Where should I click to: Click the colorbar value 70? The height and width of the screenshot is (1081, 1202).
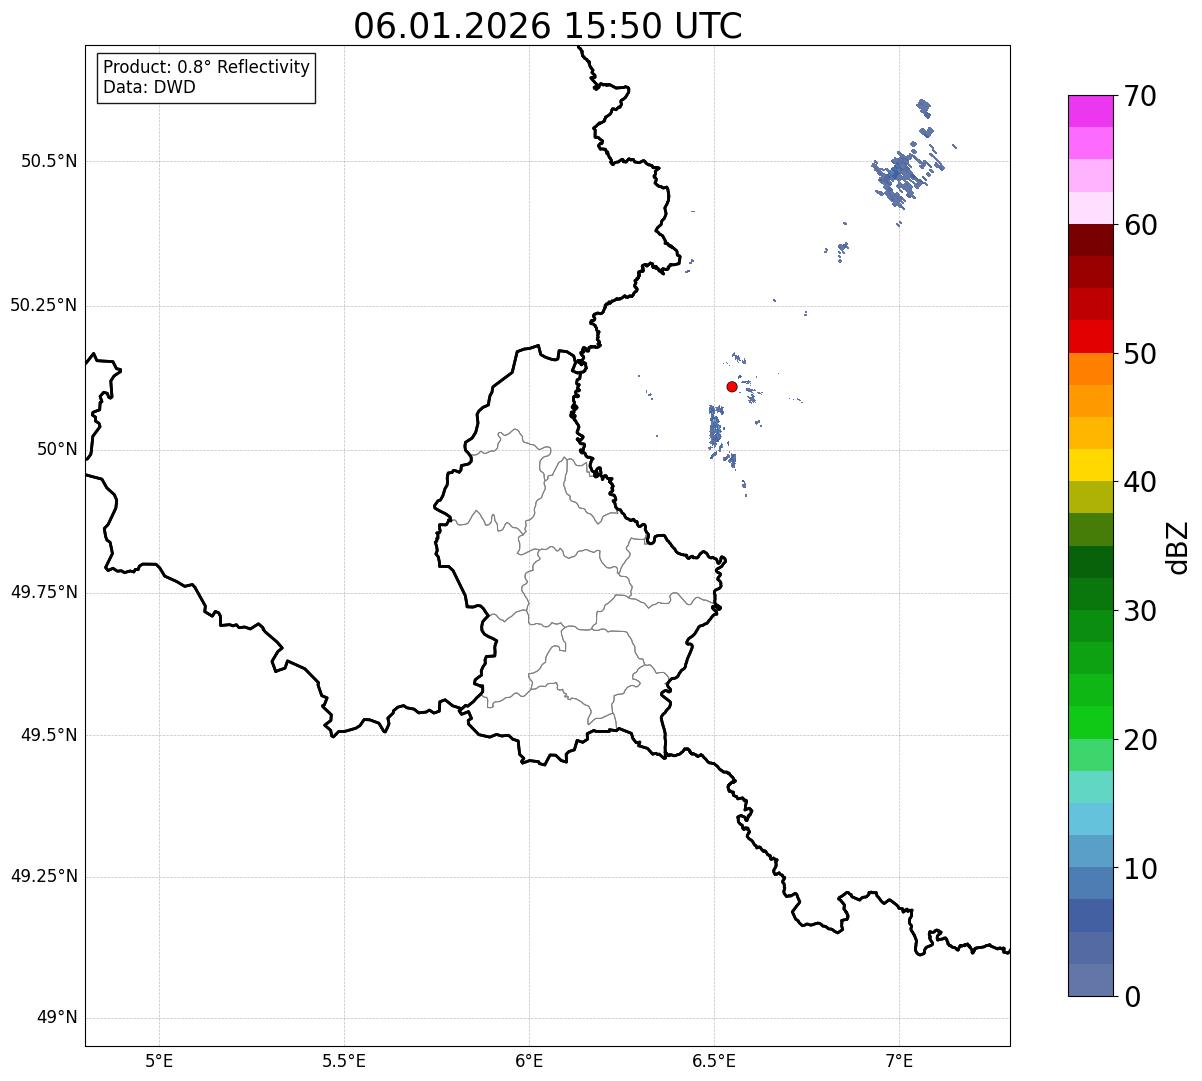(1140, 96)
